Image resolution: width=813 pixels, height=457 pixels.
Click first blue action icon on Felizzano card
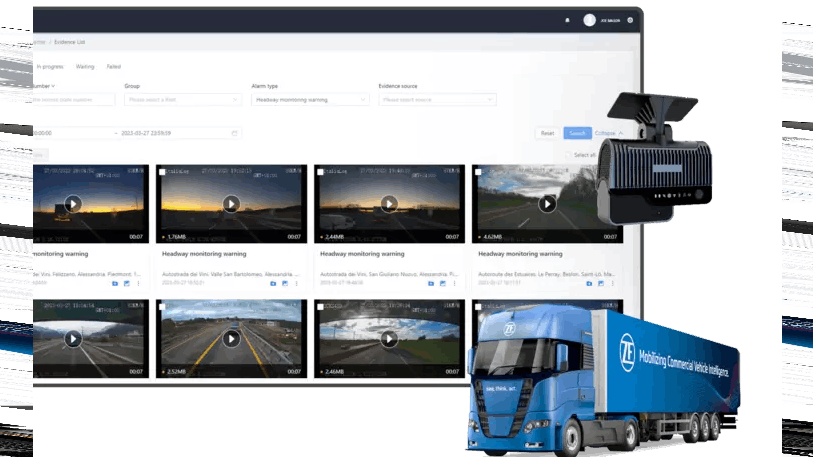tap(115, 284)
